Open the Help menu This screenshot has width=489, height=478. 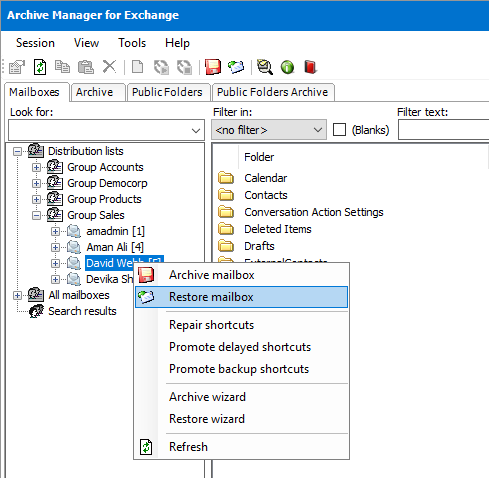click(x=177, y=43)
